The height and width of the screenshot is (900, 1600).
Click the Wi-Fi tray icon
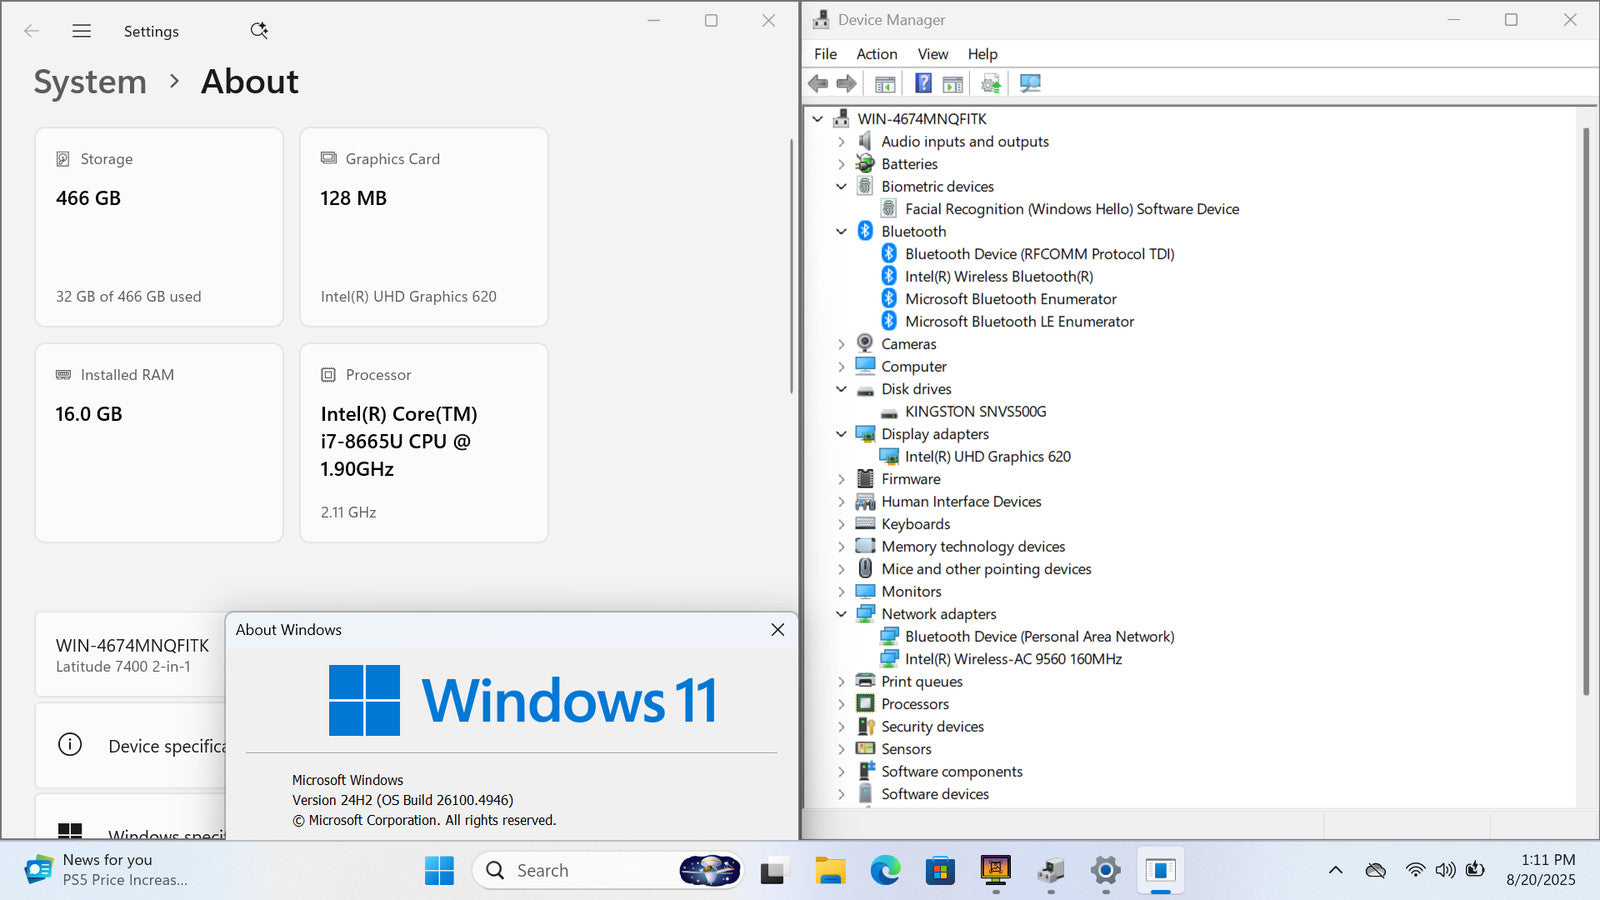1415,870
